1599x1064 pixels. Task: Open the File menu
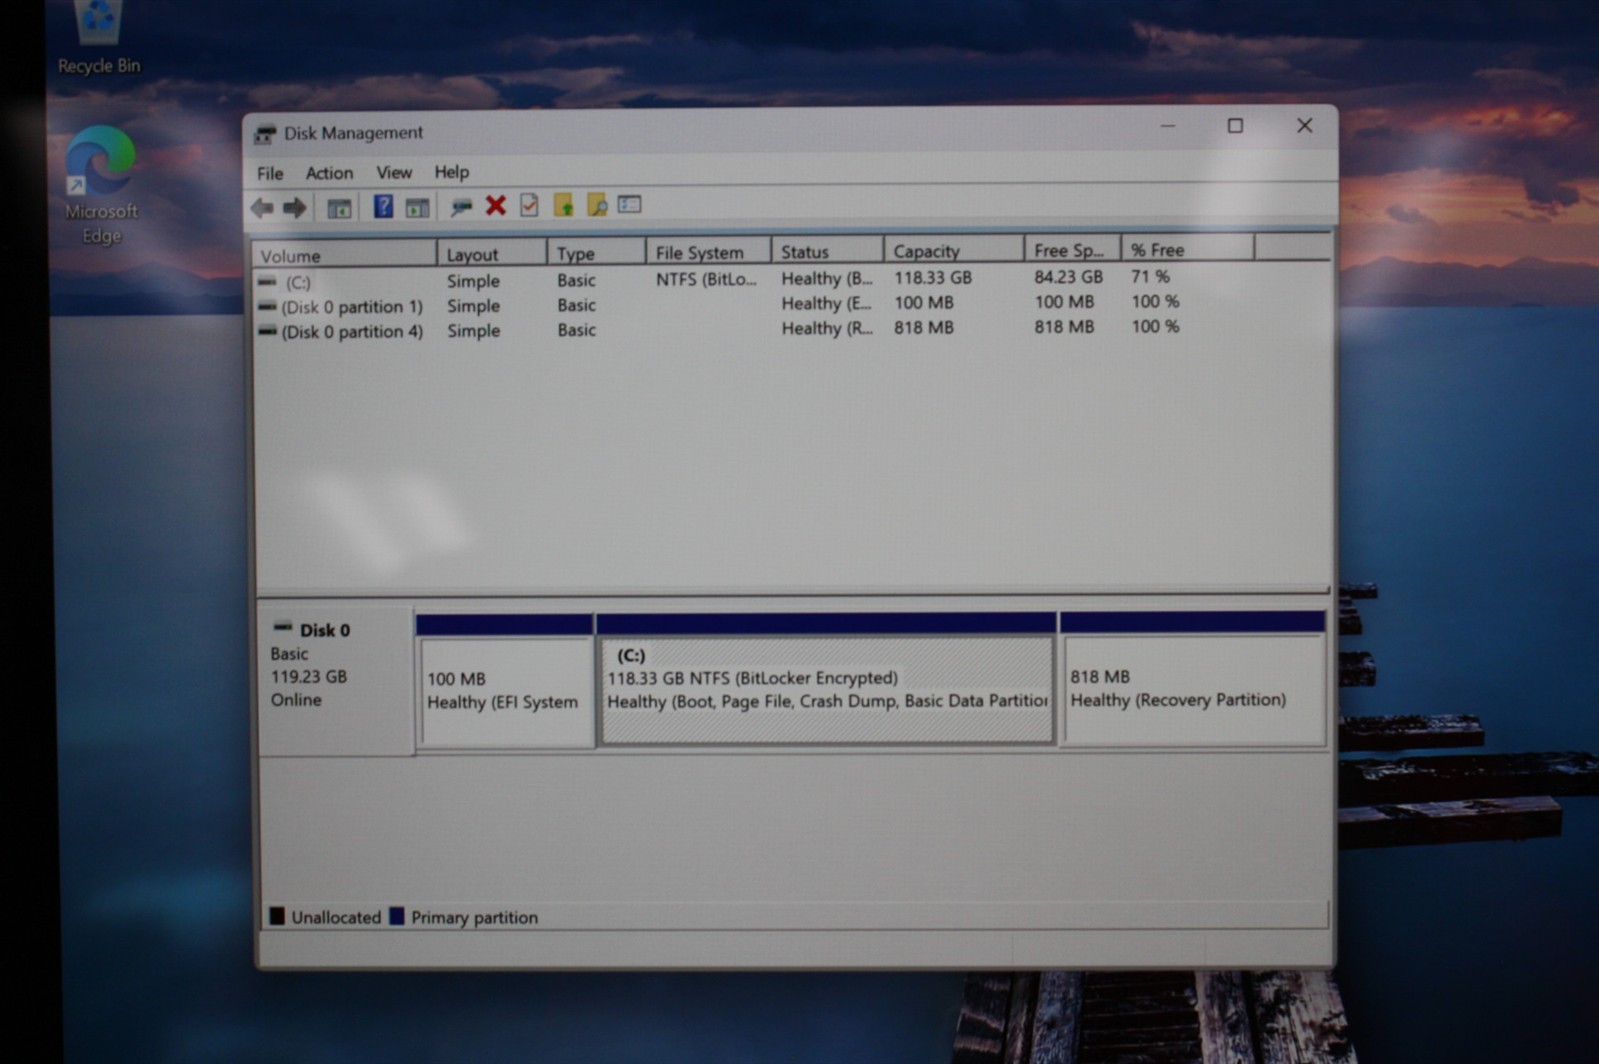click(270, 173)
